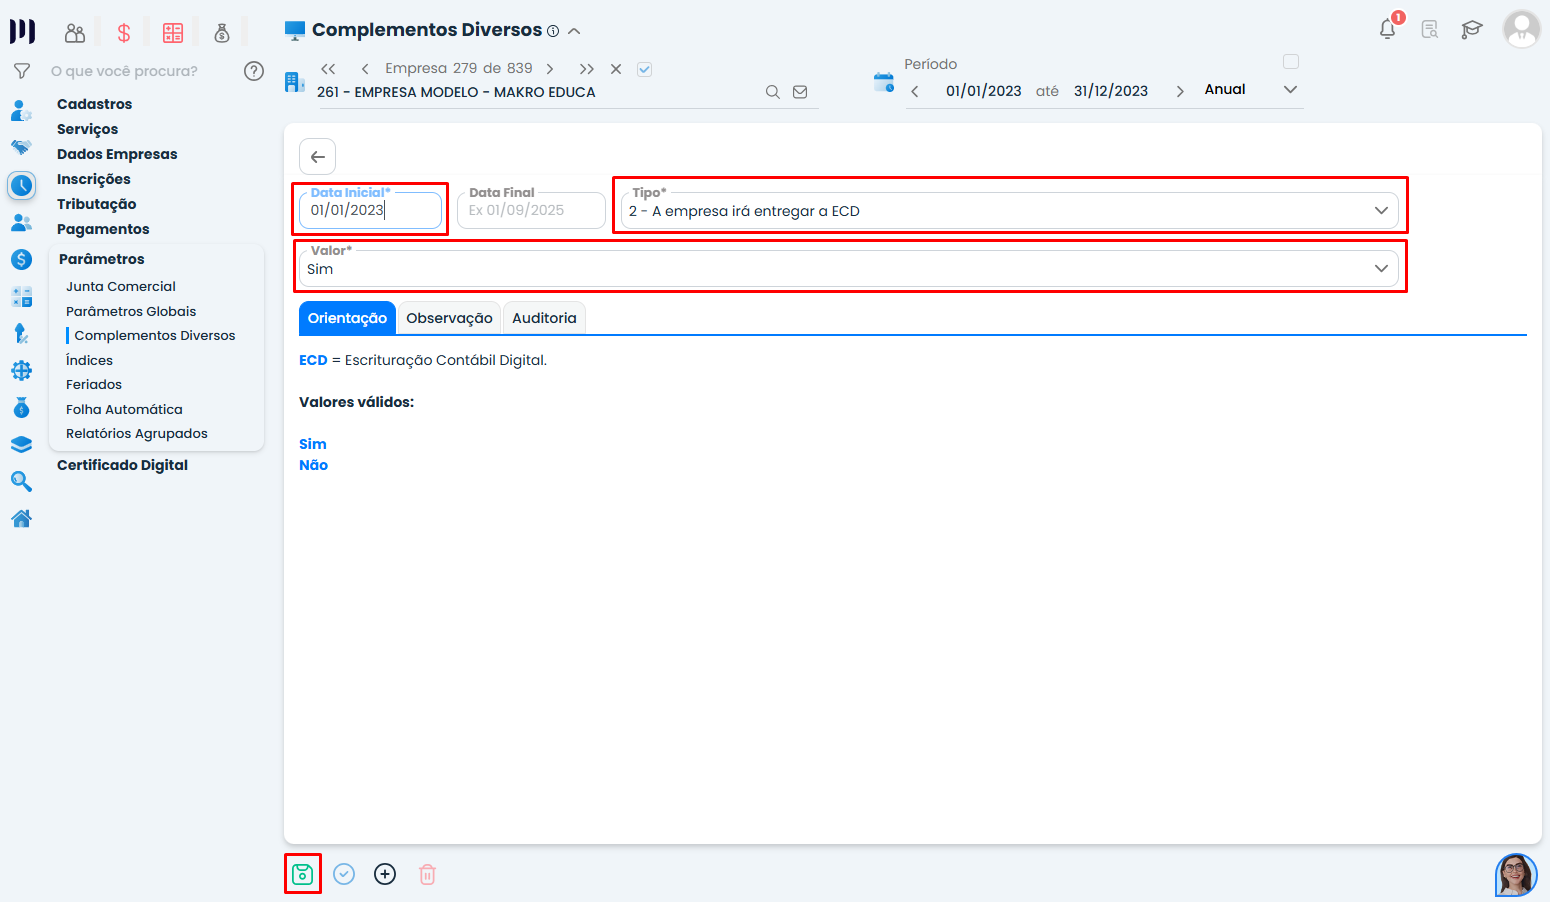1550x902 pixels.
Task: Open Certificado Digital menu item
Action: (x=122, y=465)
